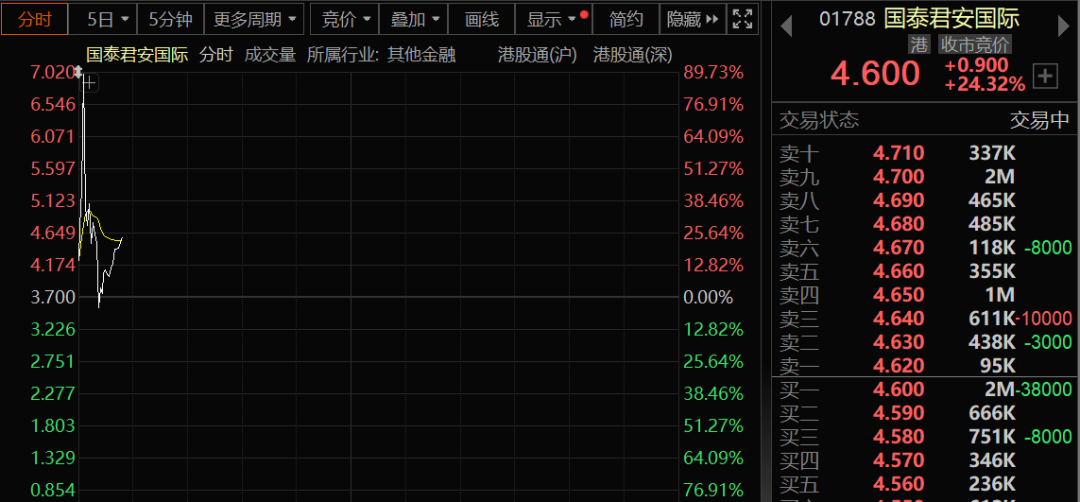Screen dimensions: 1080x502
Task: Go to the next stock with right arrow
Action: [1063, 28]
